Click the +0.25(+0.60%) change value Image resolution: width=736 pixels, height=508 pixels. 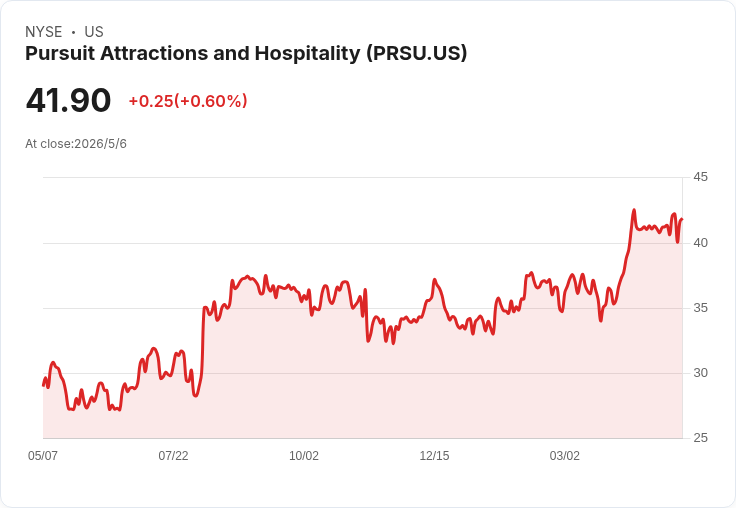coord(188,101)
